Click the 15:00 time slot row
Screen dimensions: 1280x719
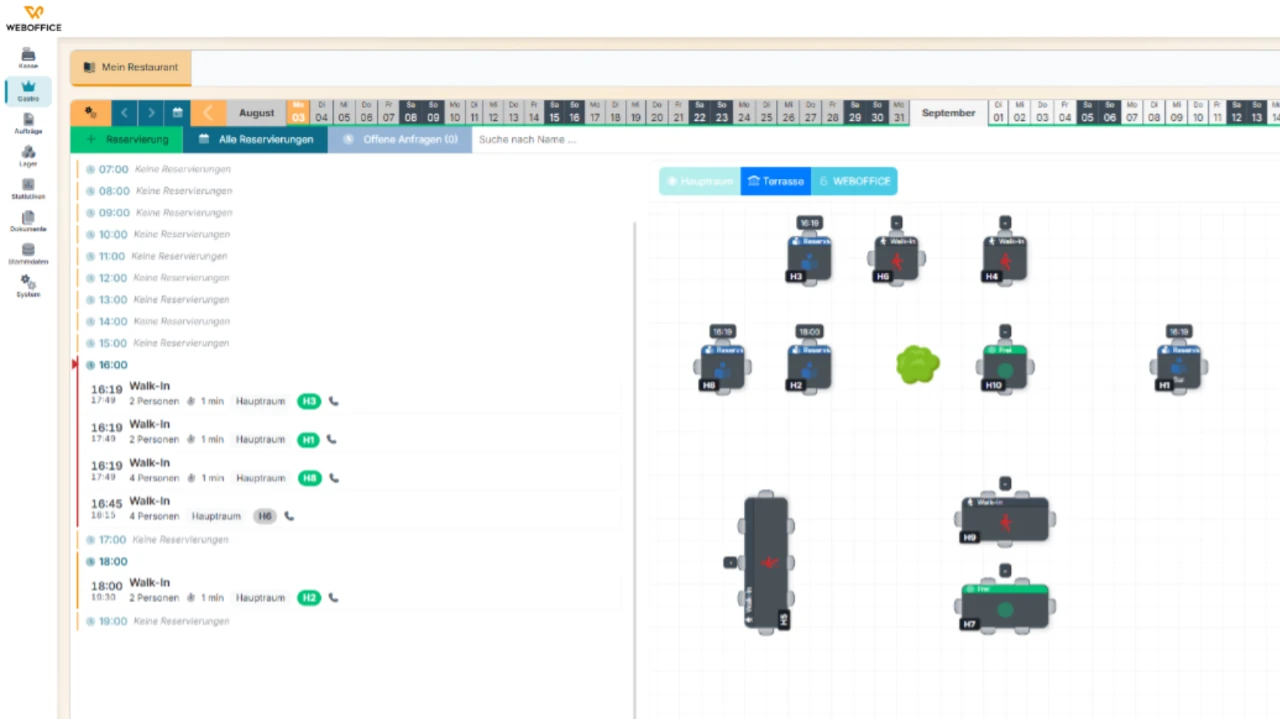coord(350,343)
